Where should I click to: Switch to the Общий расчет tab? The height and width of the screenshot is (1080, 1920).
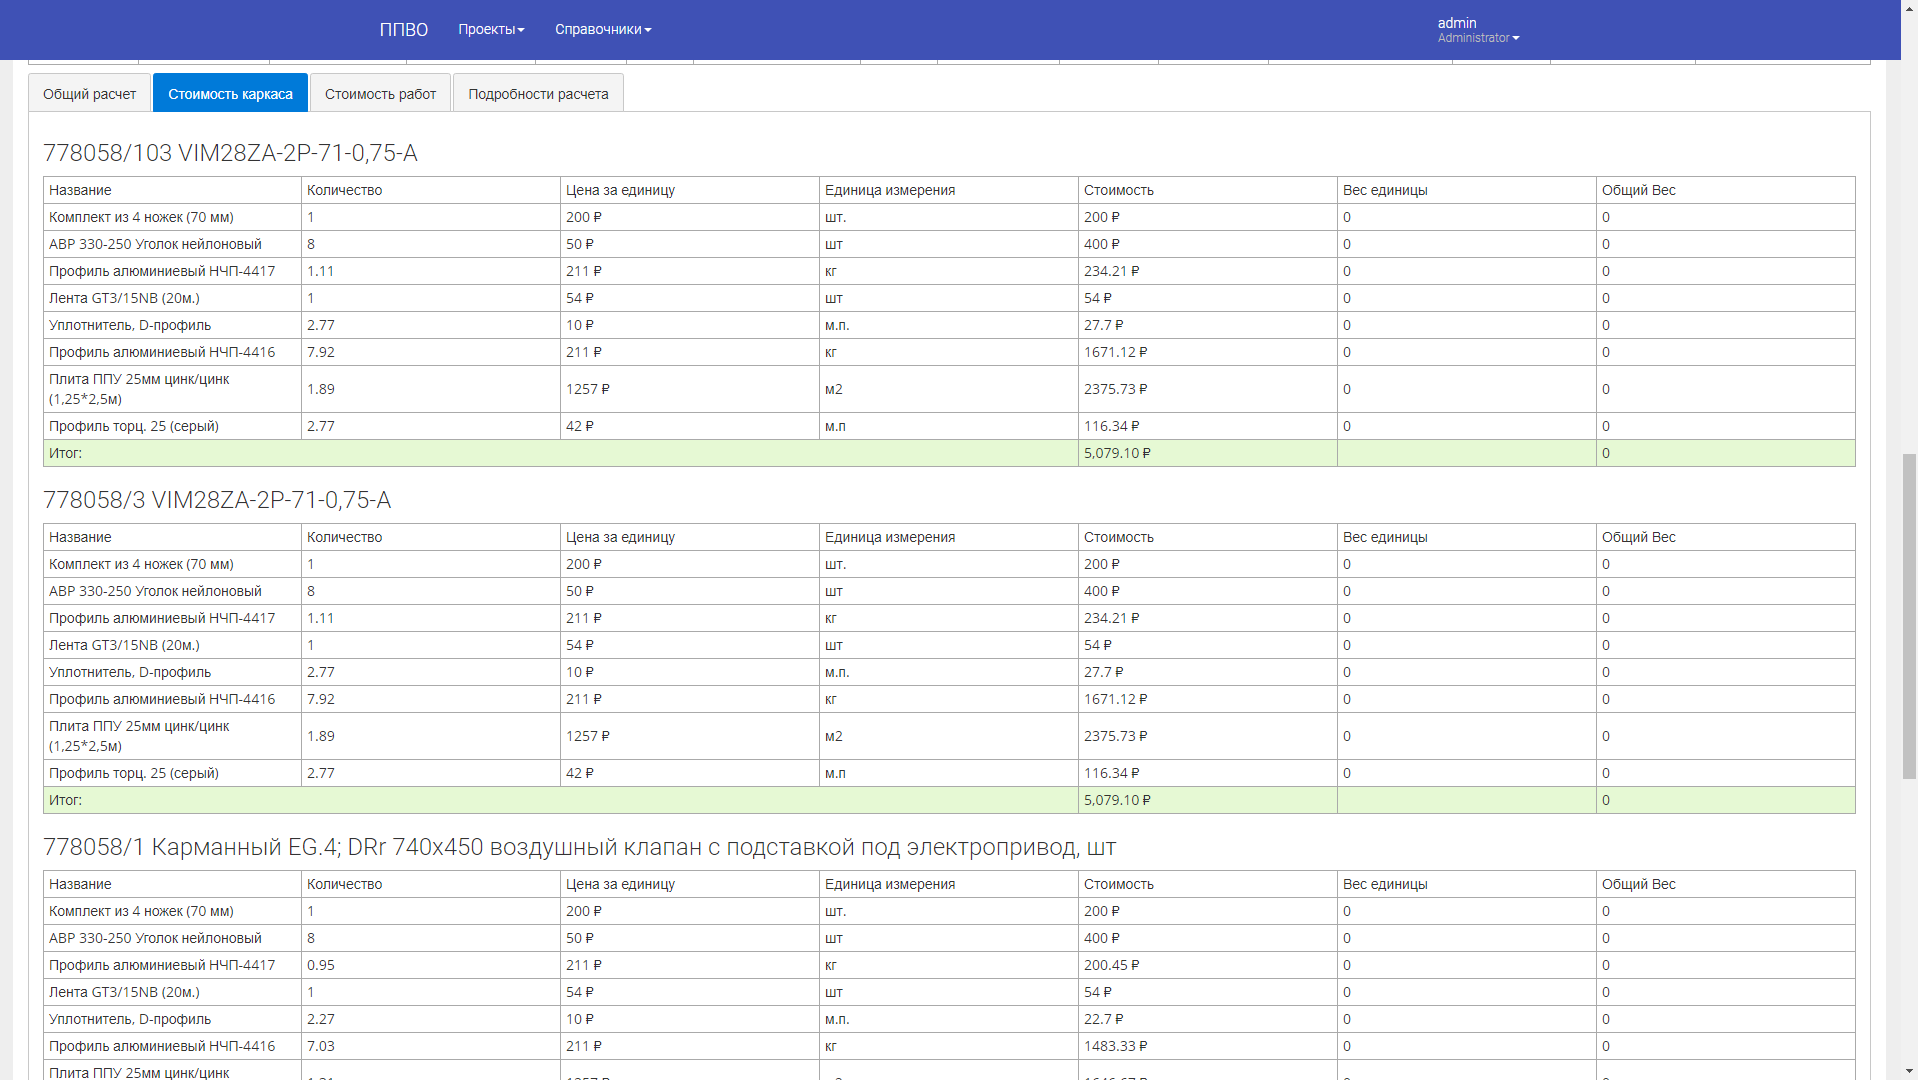[x=89, y=94]
